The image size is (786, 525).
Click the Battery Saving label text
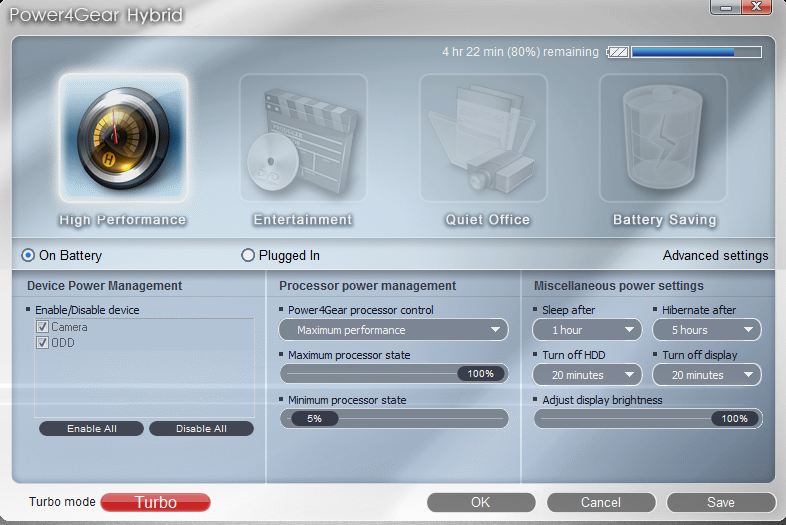click(x=665, y=220)
